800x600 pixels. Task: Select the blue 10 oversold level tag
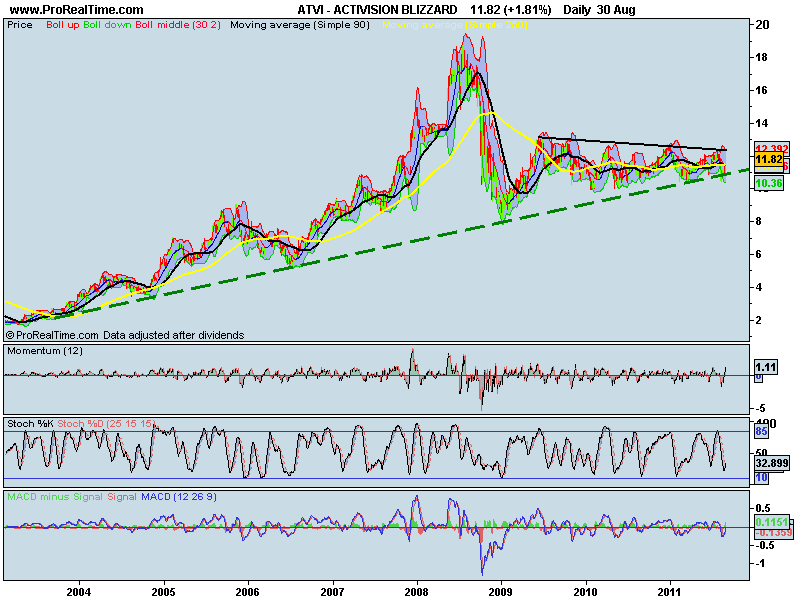[761, 478]
